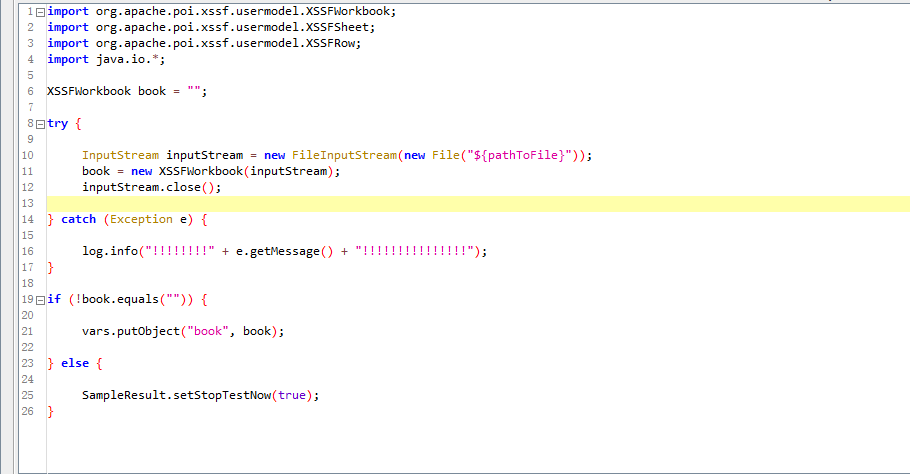910x474 pixels.
Task: Click 'XSSFSheet' in the import on line 2
Action: pos(337,27)
